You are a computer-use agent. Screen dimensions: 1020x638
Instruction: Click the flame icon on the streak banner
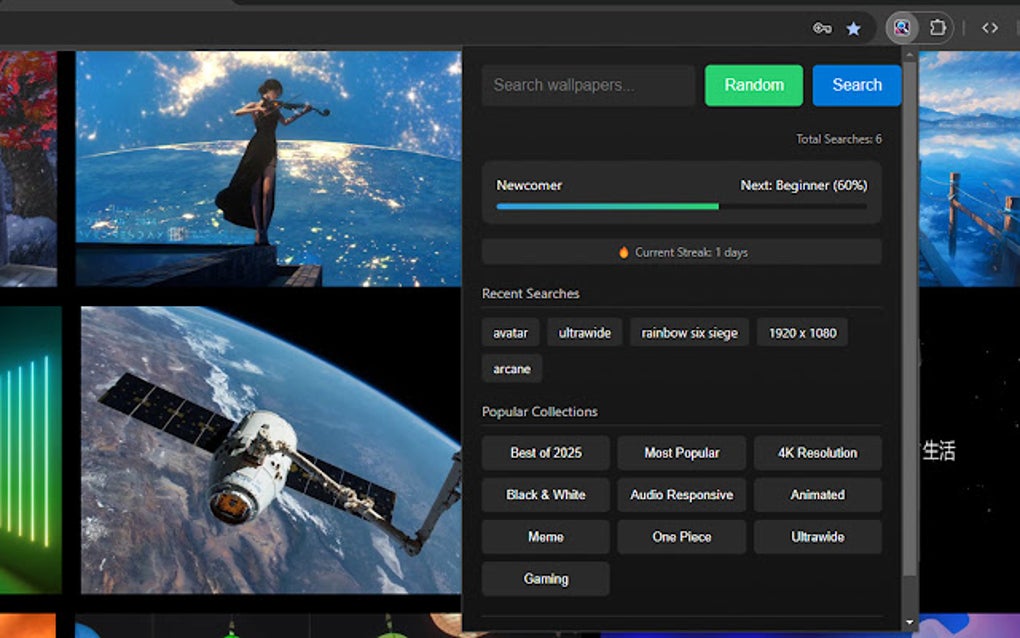pyautogui.click(x=624, y=252)
